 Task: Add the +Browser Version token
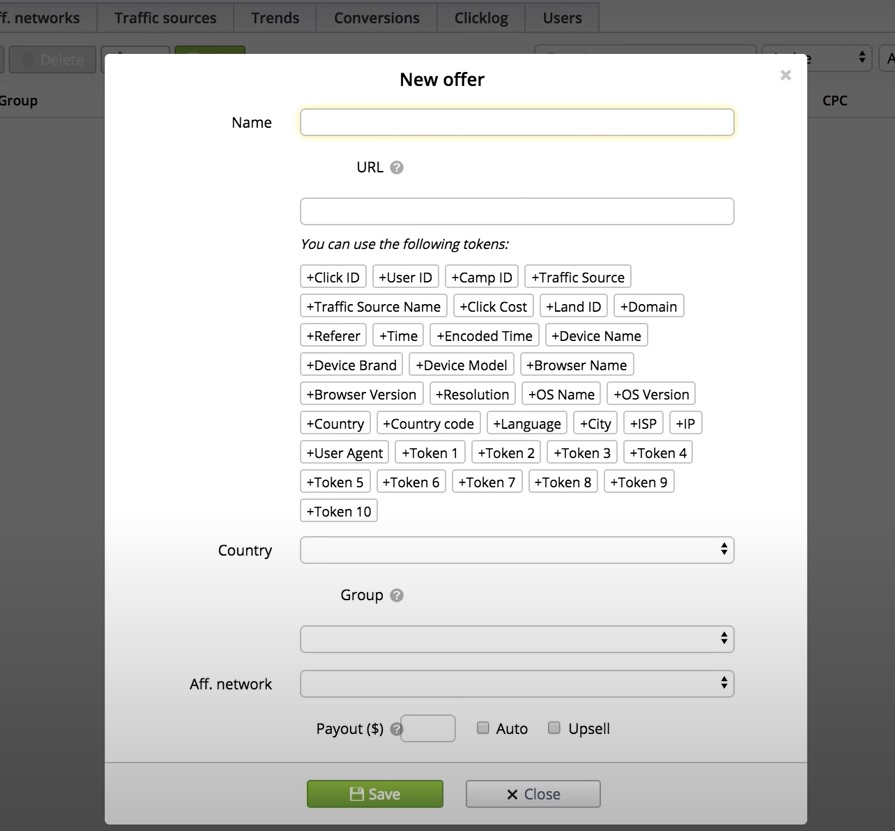(x=361, y=394)
